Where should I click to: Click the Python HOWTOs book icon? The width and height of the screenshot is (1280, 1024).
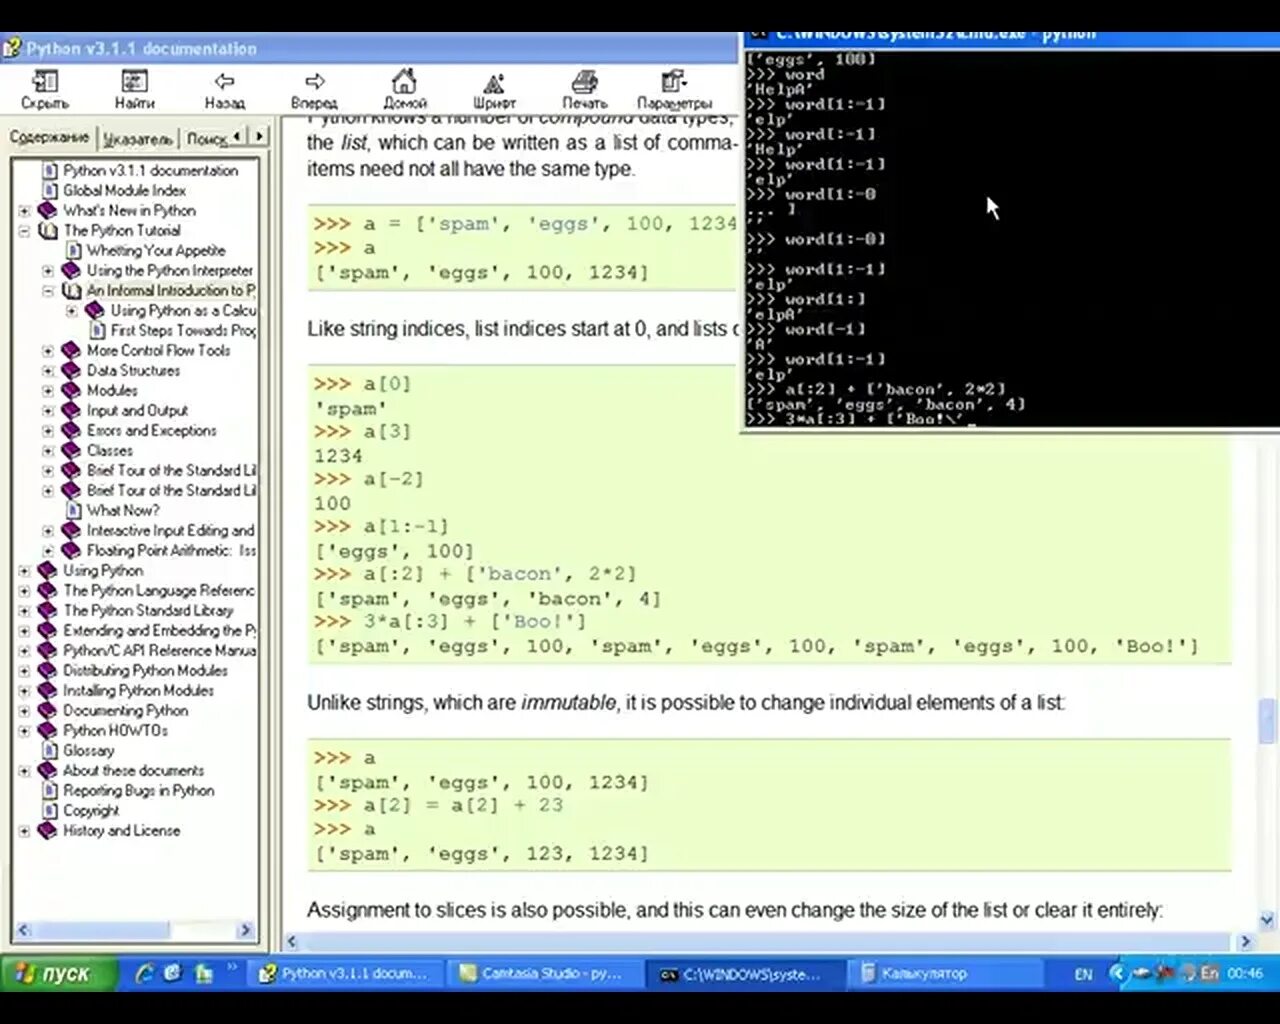click(x=47, y=730)
